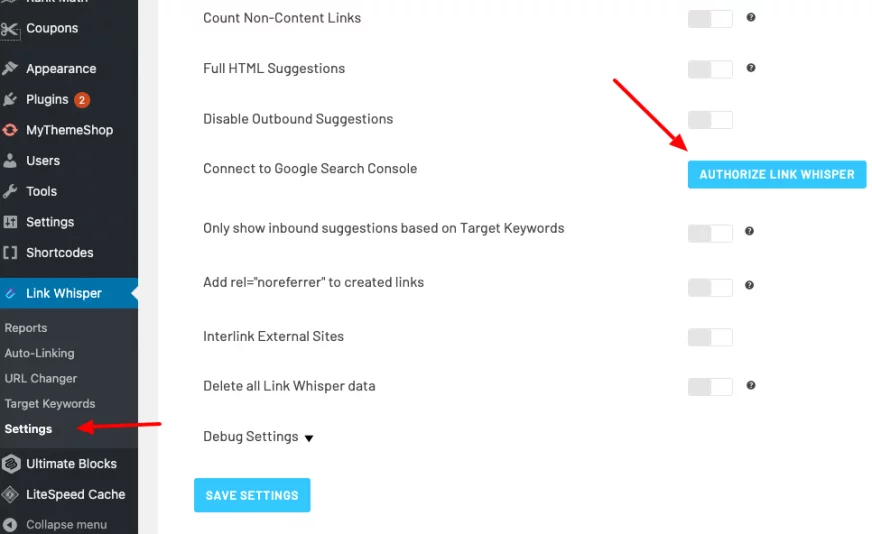Expand the Debug Settings section
This screenshot has height=534, width=872.
click(x=258, y=437)
